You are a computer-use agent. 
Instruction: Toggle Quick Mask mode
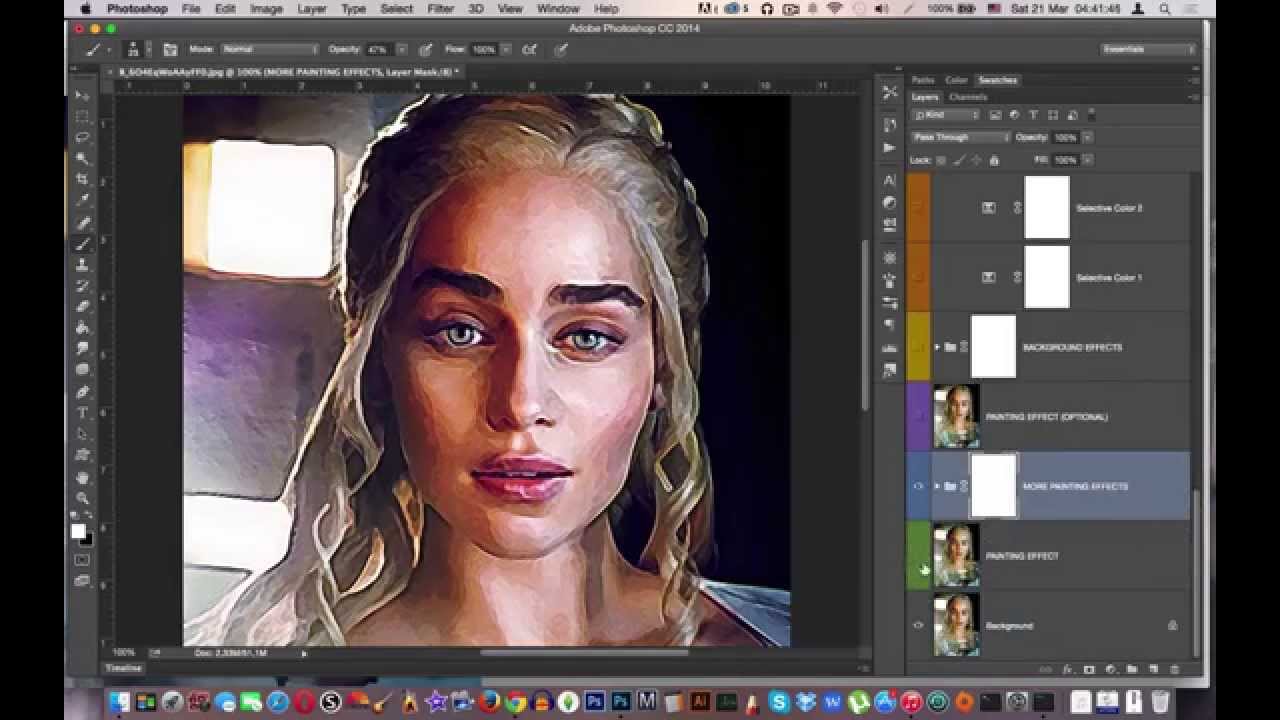click(x=83, y=560)
